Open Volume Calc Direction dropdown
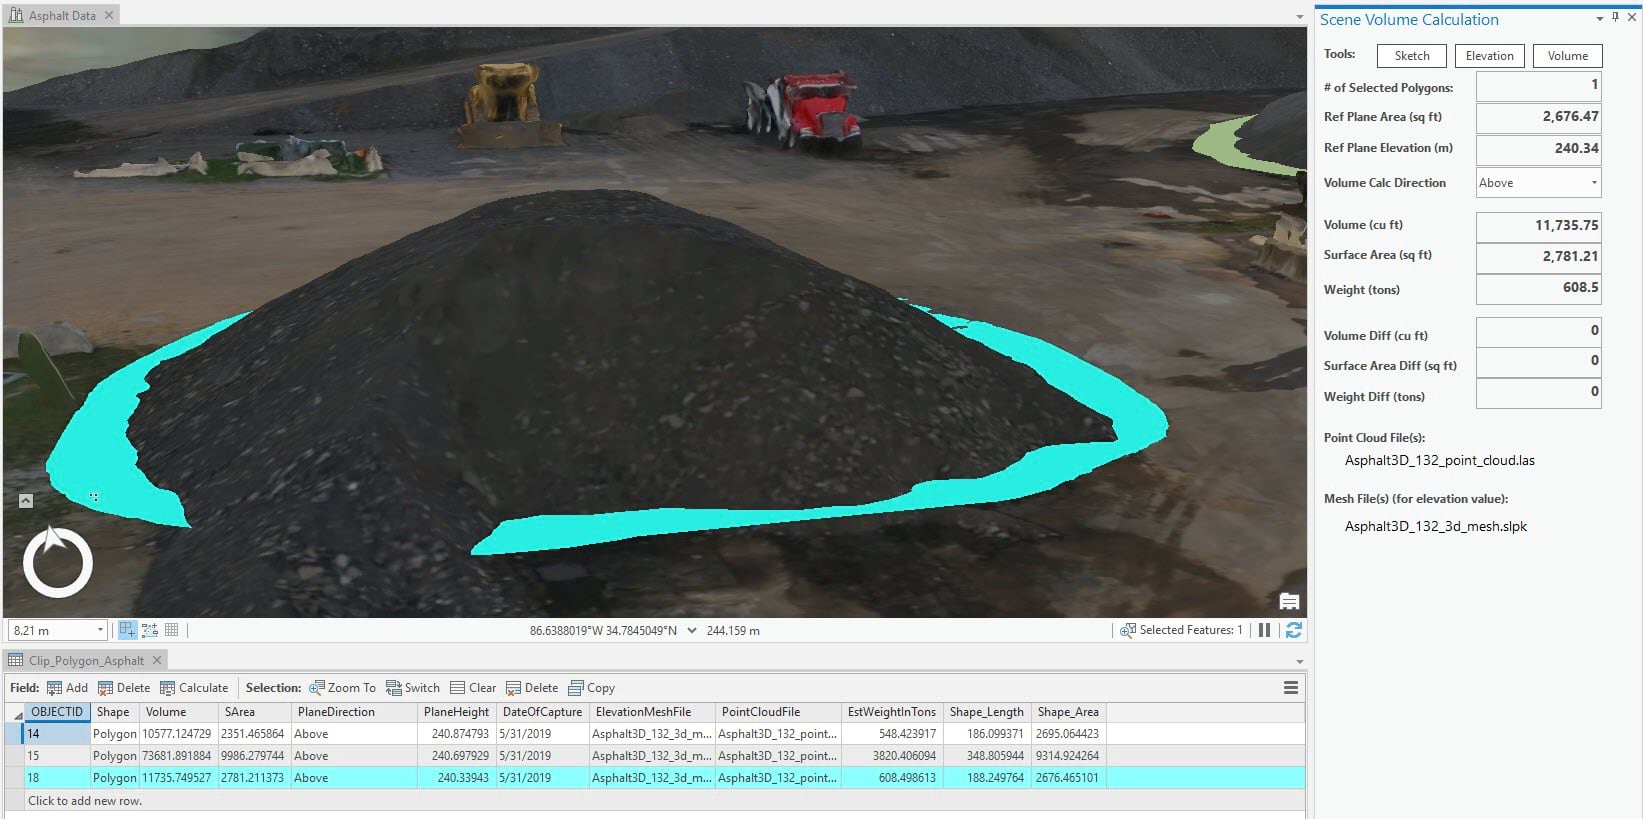Screen dimensions: 1643x819 1539,183
